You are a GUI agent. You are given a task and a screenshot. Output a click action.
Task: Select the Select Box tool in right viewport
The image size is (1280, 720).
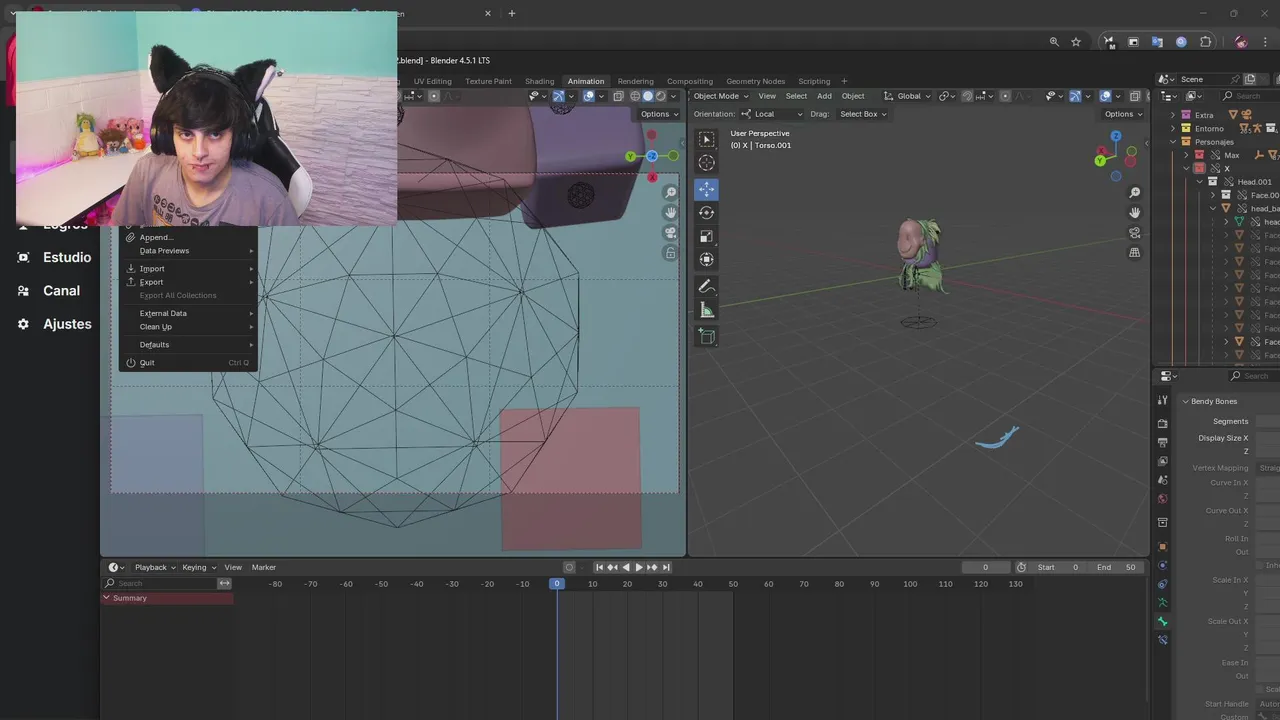(x=706, y=139)
